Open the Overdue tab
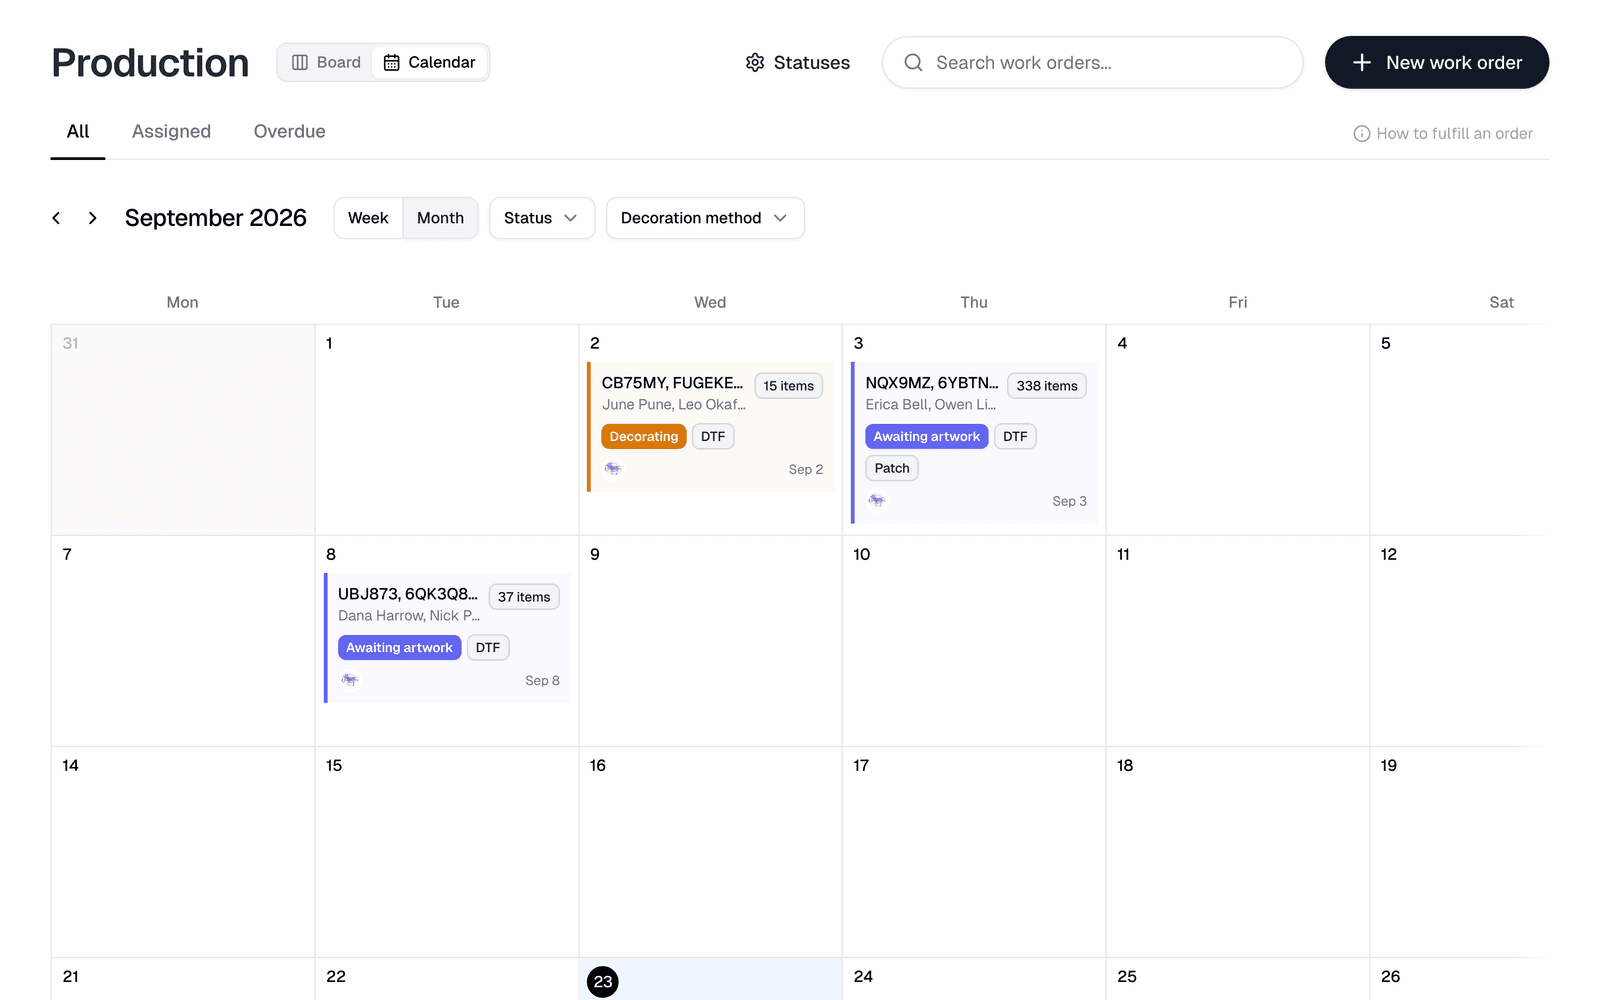This screenshot has height=1000, width=1600. pyautogui.click(x=289, y=132)
